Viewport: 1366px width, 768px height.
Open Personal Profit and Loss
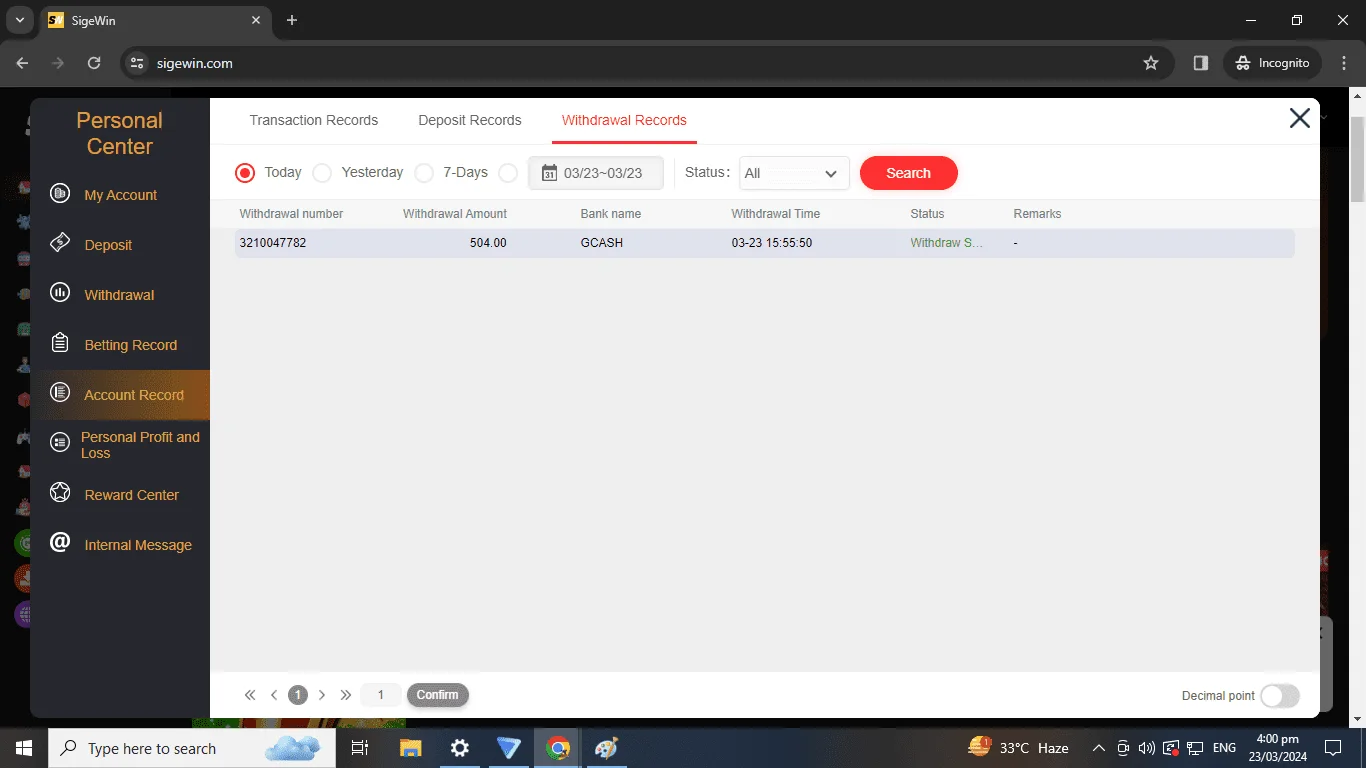pyautogui.click(x=140, y=445)
